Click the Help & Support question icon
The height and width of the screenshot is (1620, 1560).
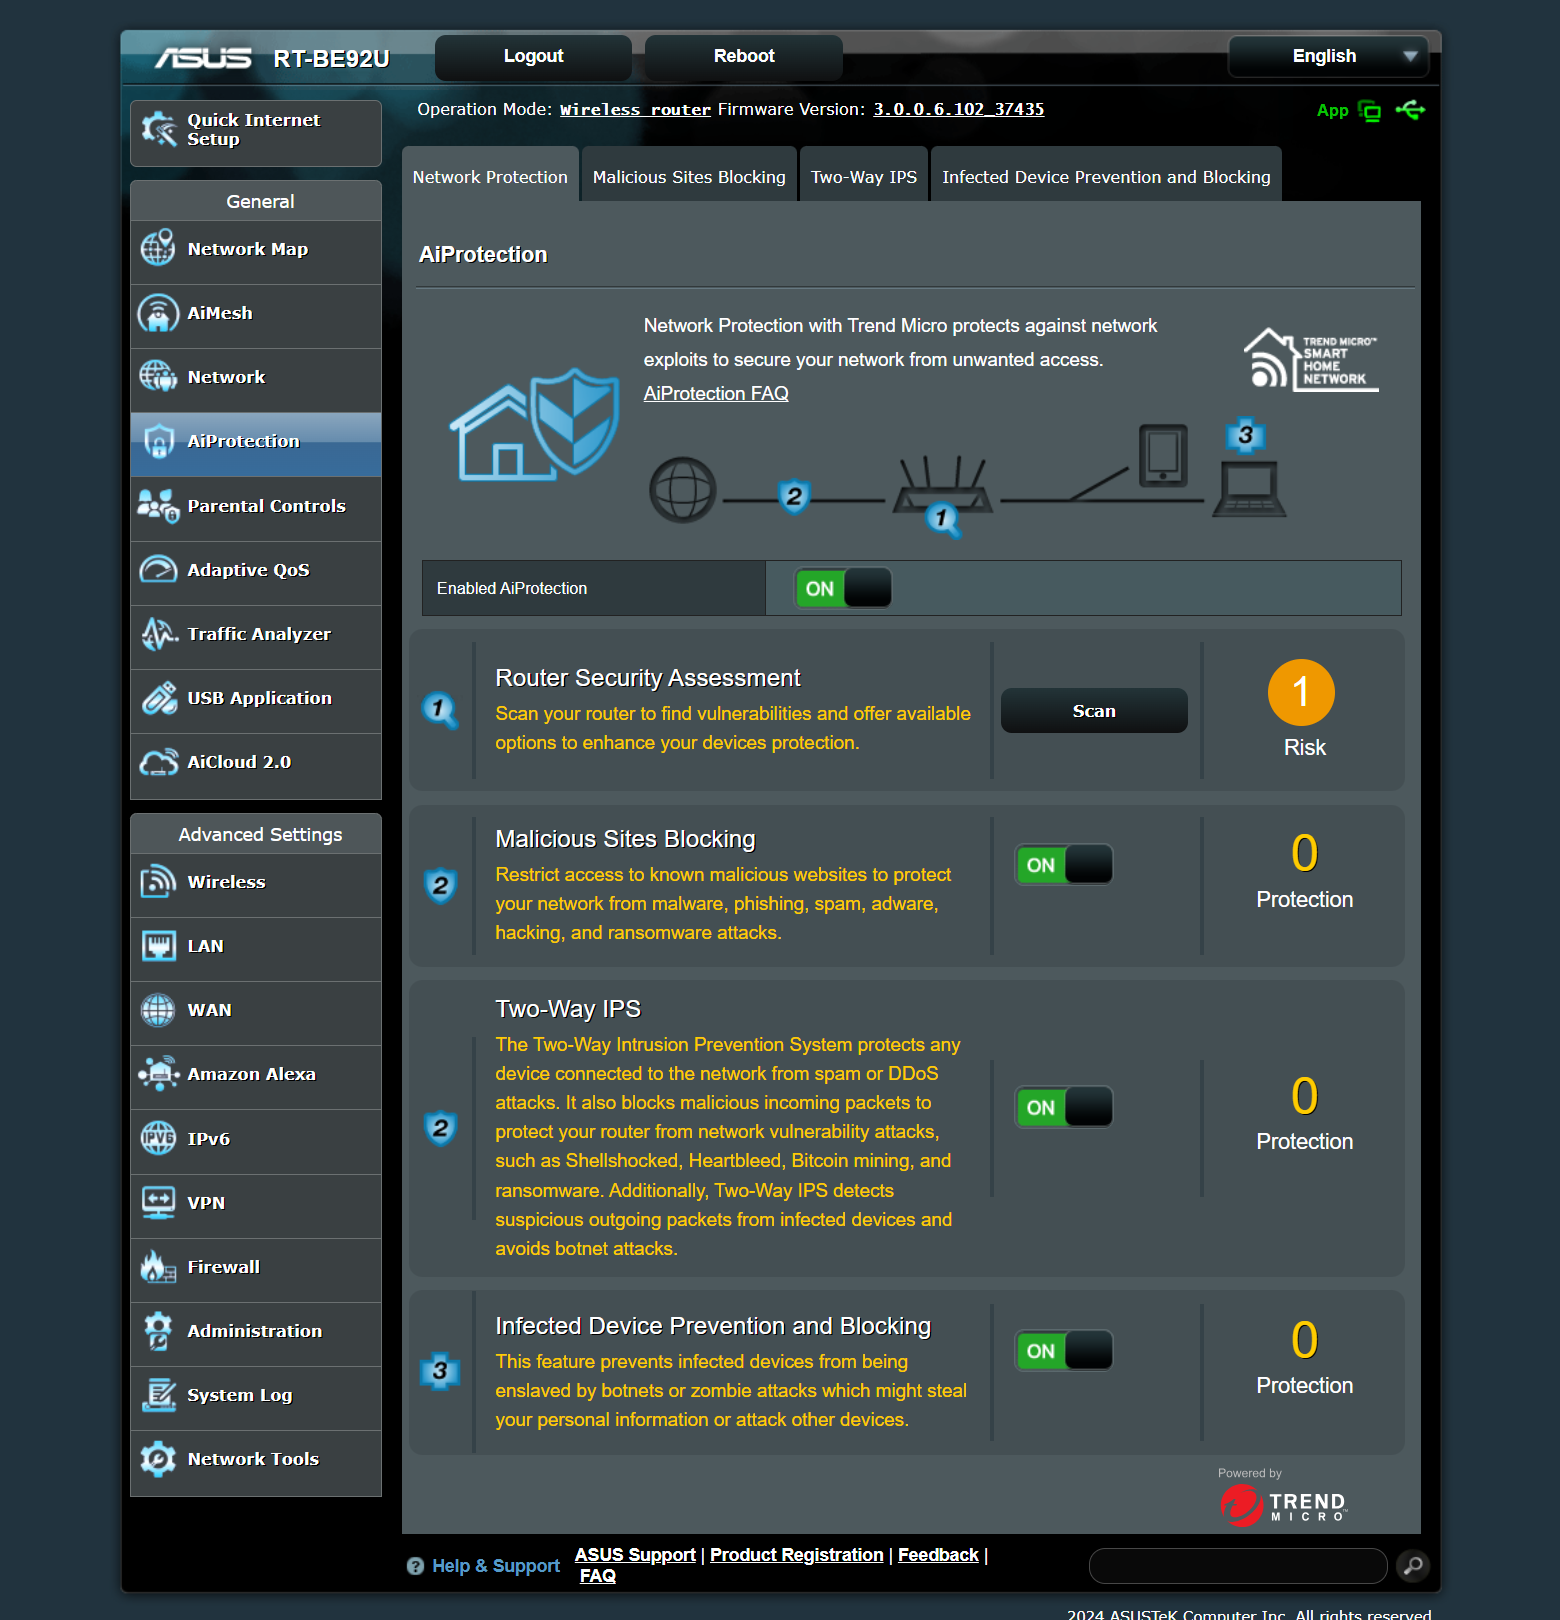415,1566
